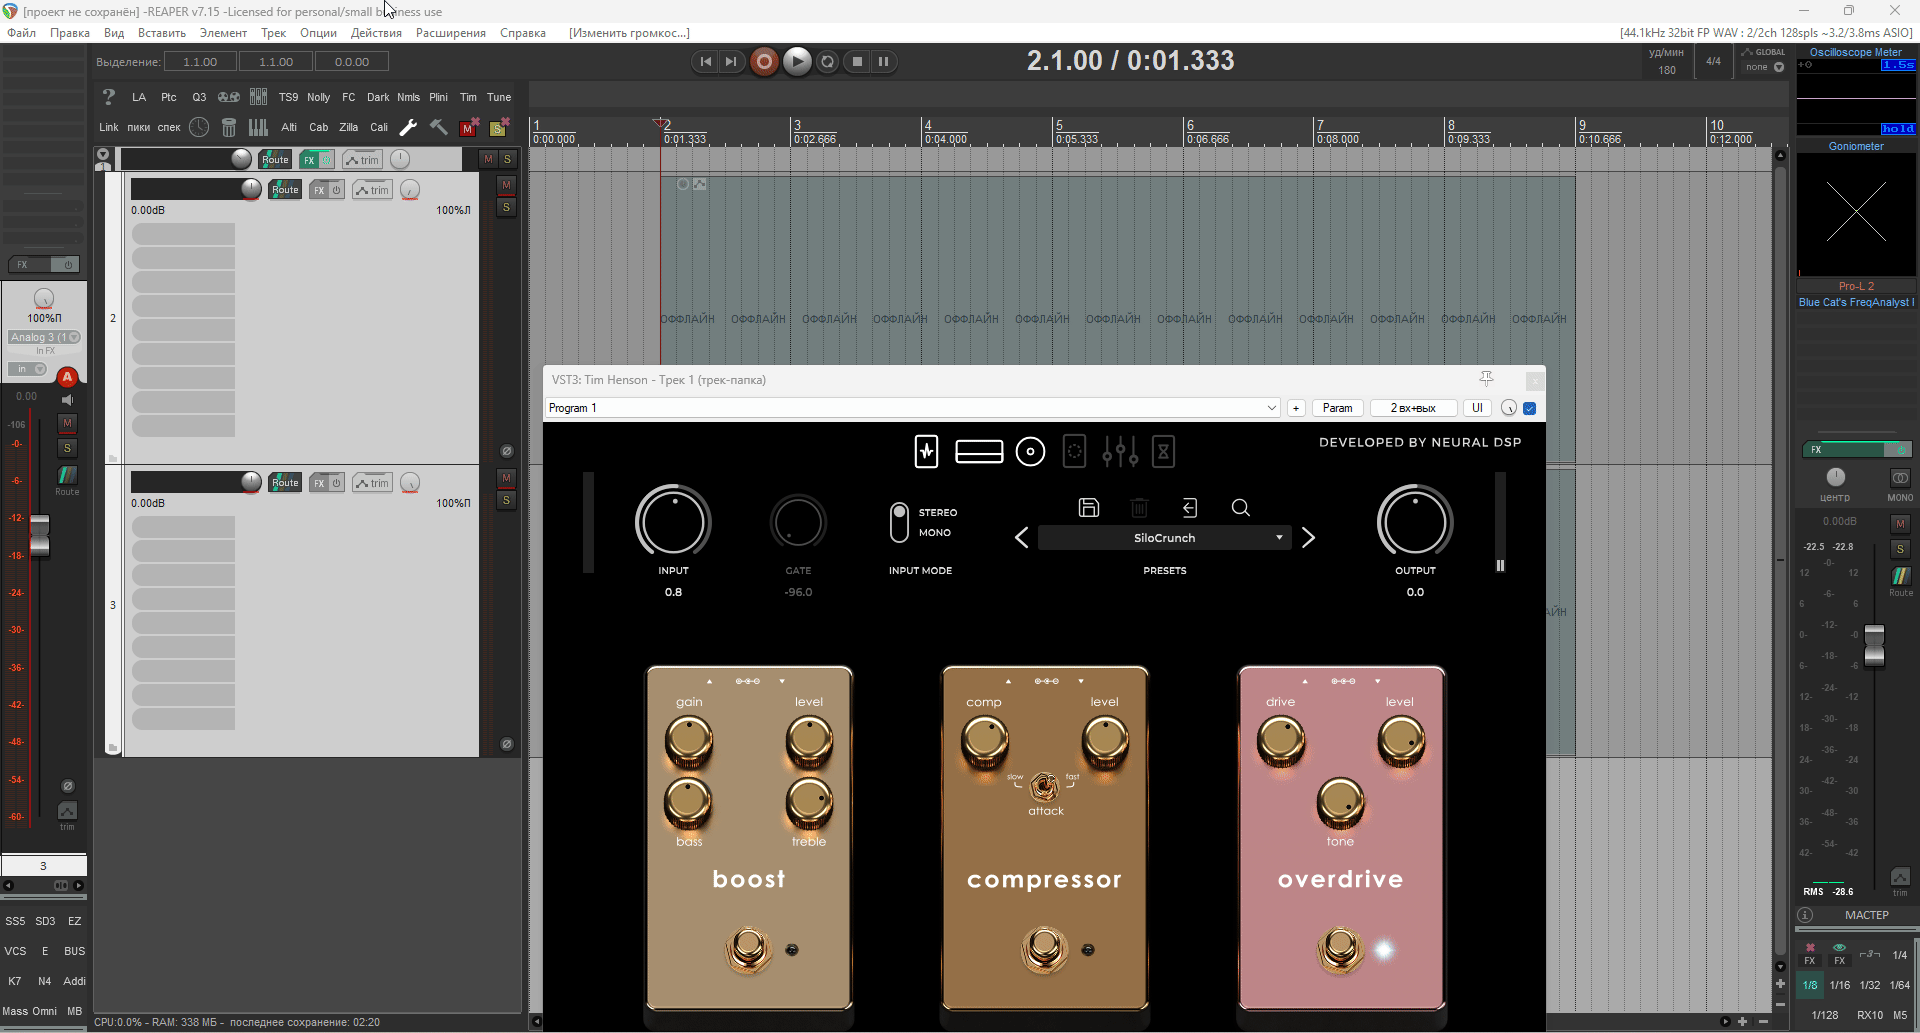Mute track 1 with M button

click(488, 159)
